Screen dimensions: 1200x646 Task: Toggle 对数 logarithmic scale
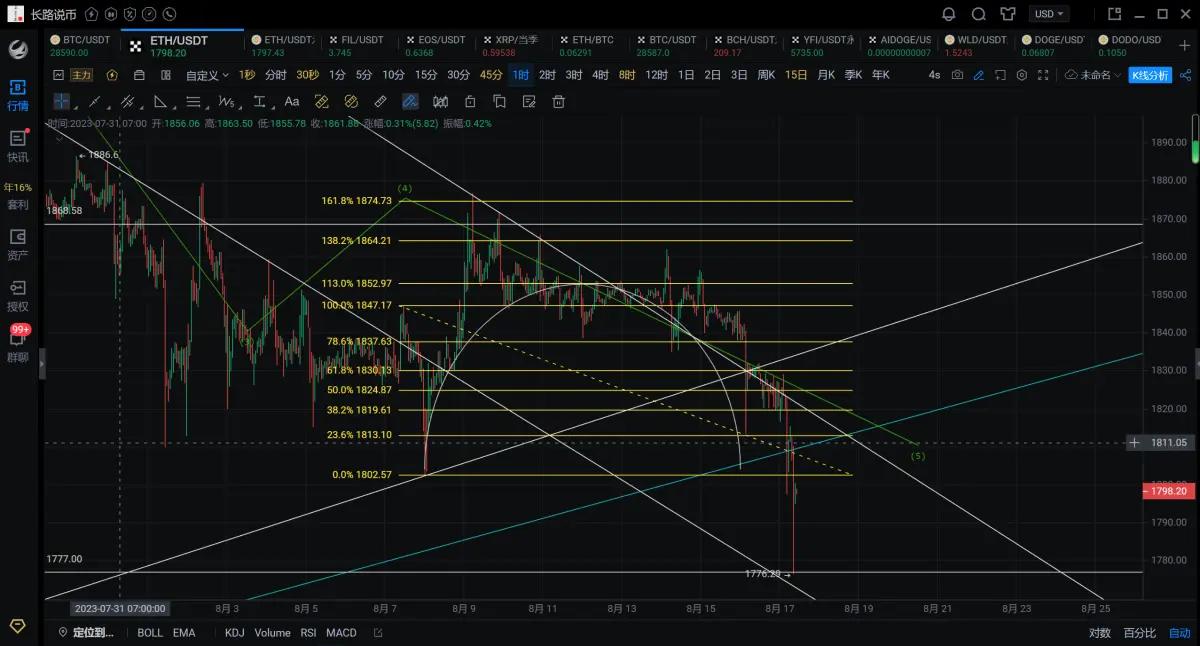1099,633
